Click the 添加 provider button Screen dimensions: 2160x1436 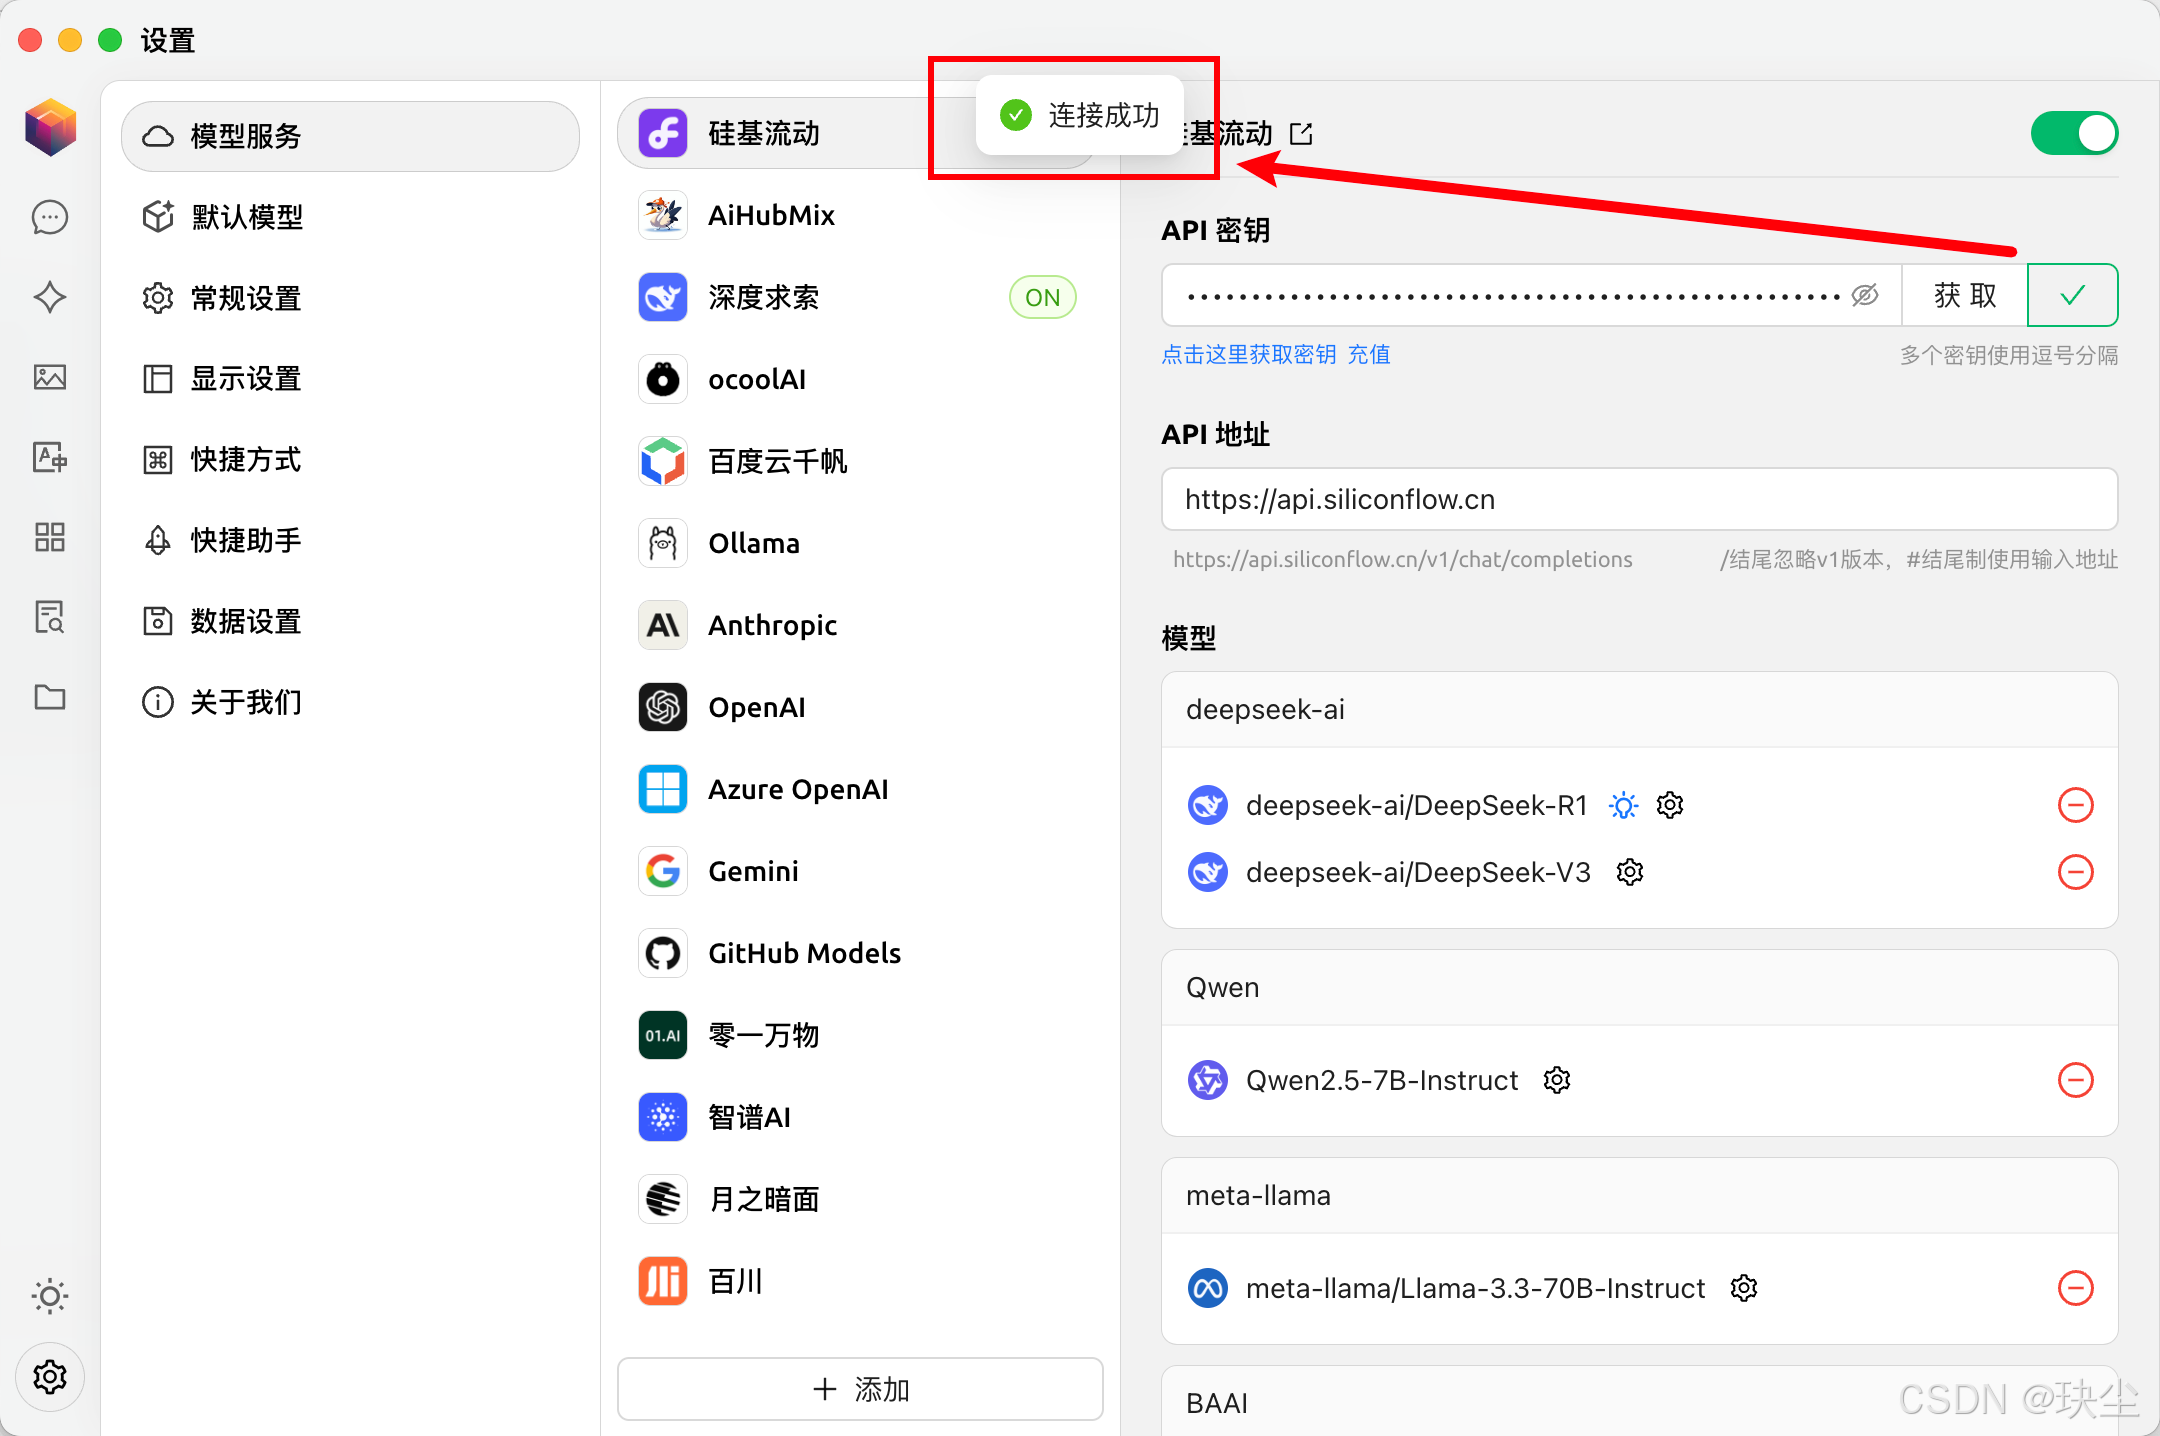coord(860,1389)
